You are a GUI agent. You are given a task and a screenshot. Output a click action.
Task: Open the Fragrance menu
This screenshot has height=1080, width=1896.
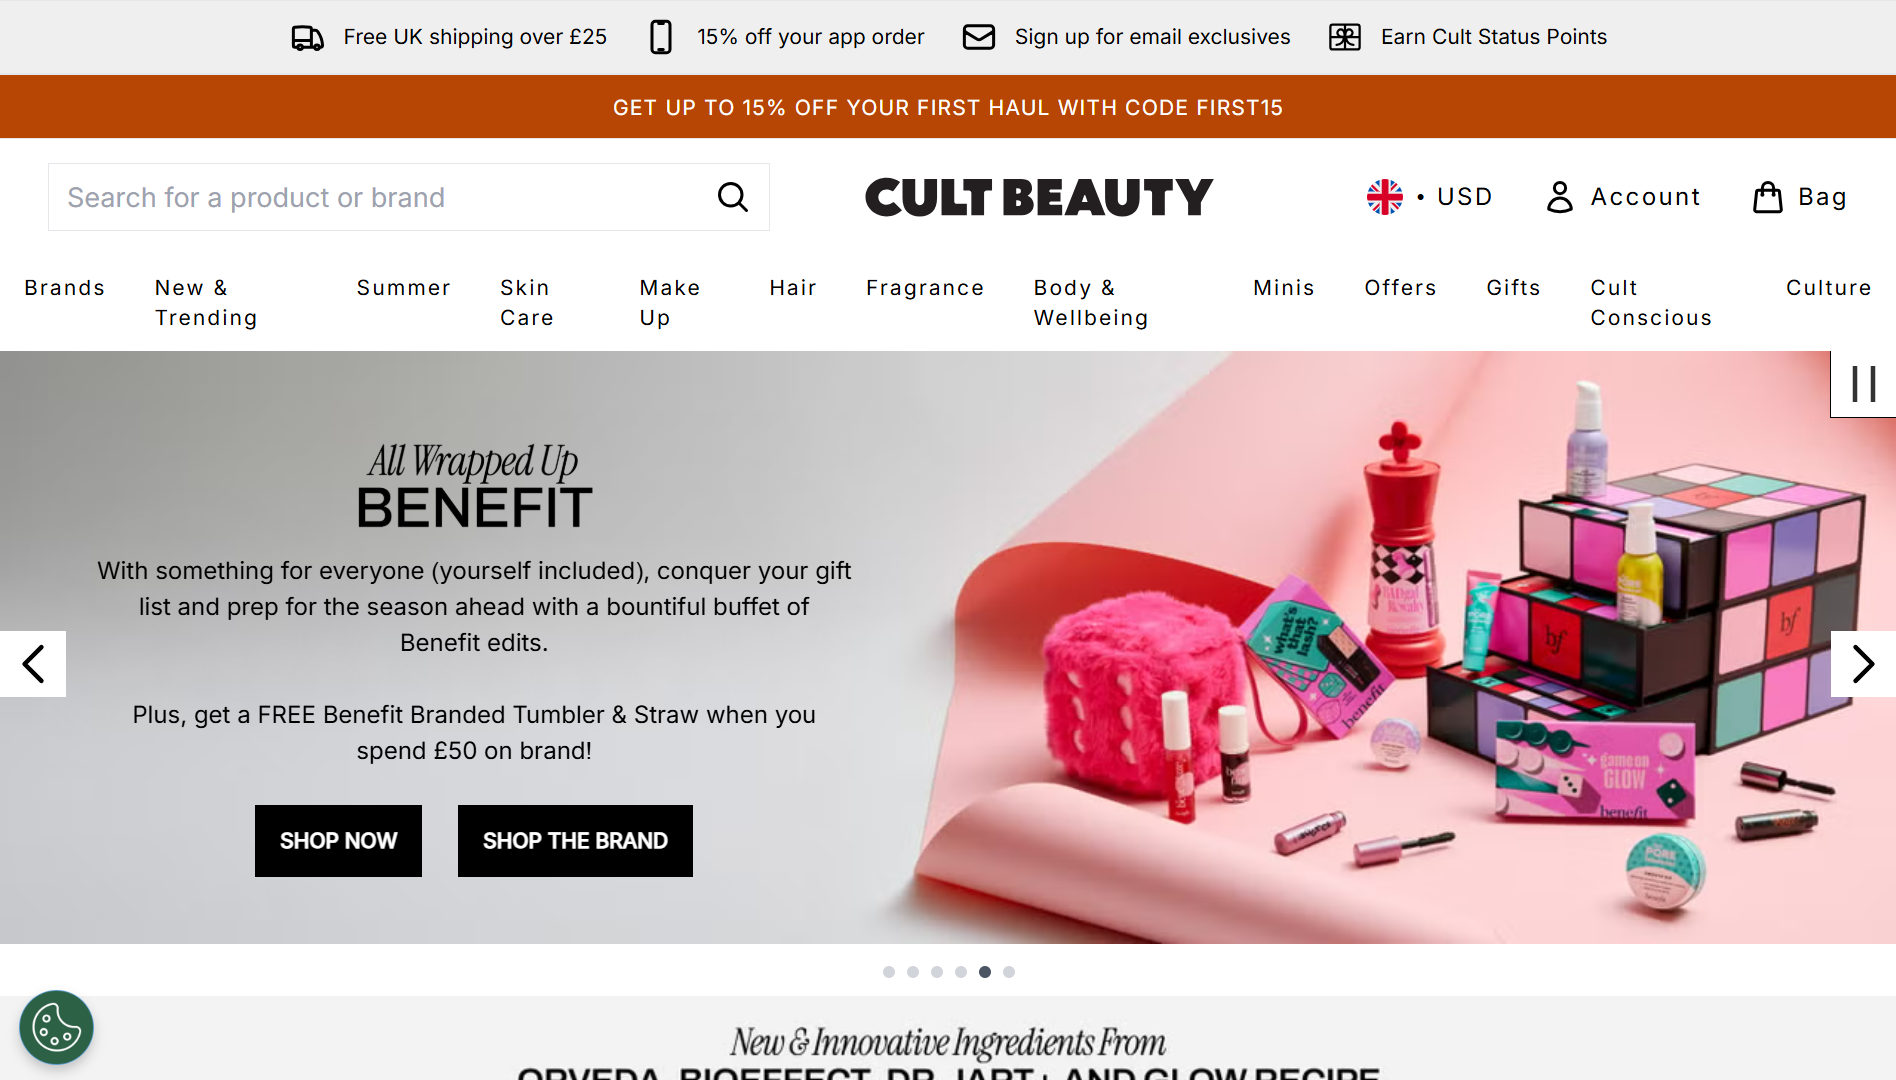925,288
